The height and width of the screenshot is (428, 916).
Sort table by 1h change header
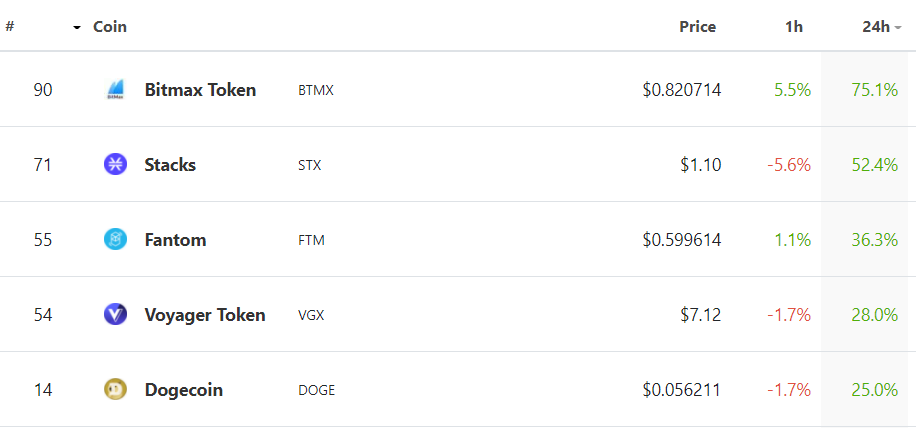tap(793, 27)
